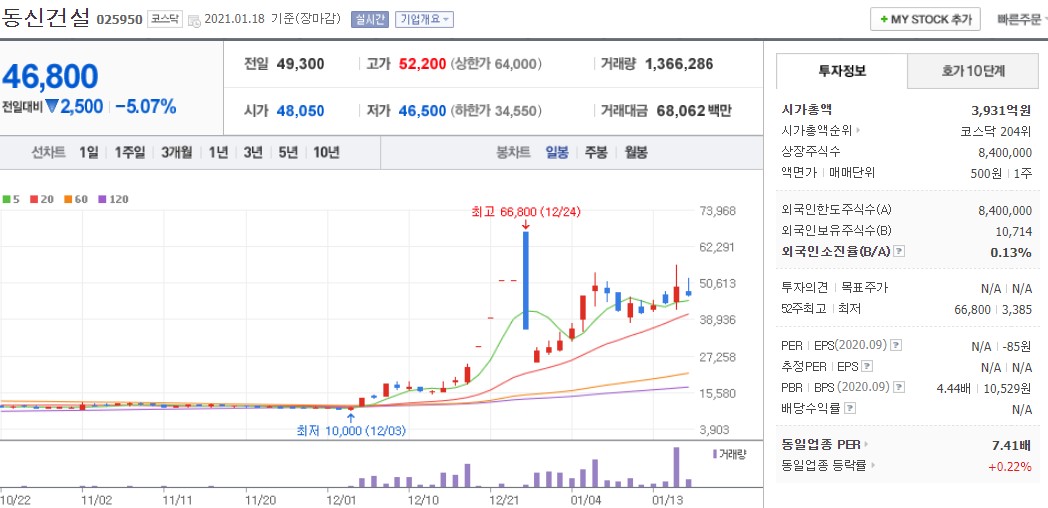Click the green plus on MY STOCK 추가

coord(884,19)
